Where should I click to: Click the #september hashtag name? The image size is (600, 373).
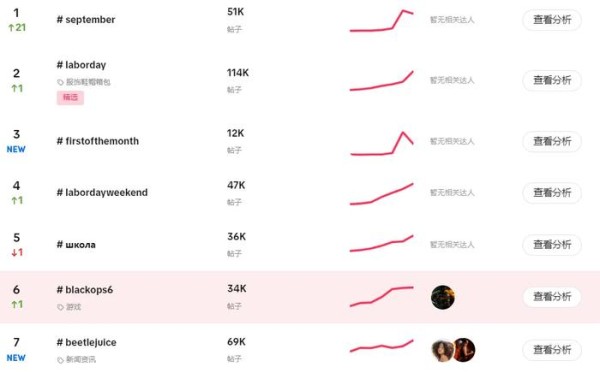coord(86,20)
